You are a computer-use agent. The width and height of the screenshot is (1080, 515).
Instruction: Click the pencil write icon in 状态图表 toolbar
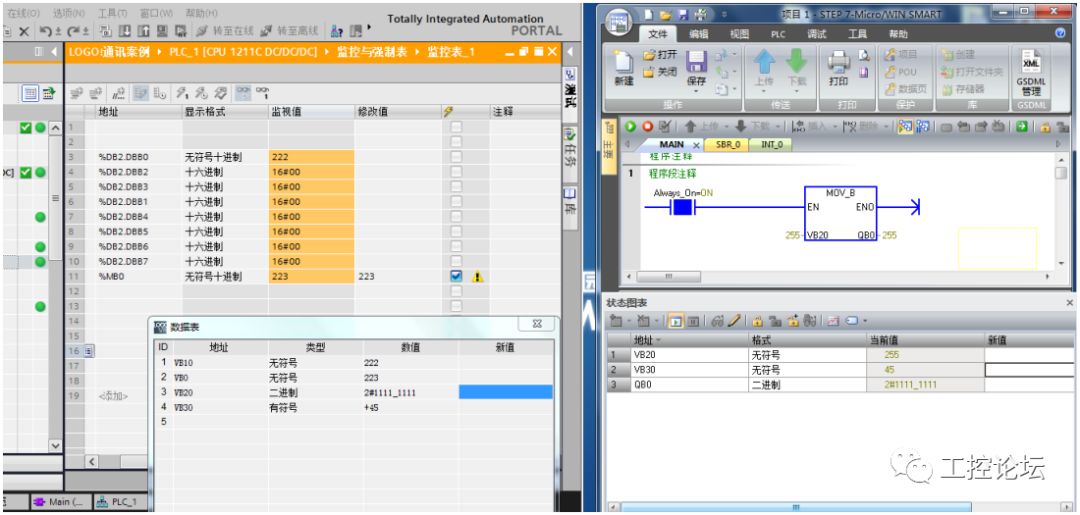coord(734,322)
